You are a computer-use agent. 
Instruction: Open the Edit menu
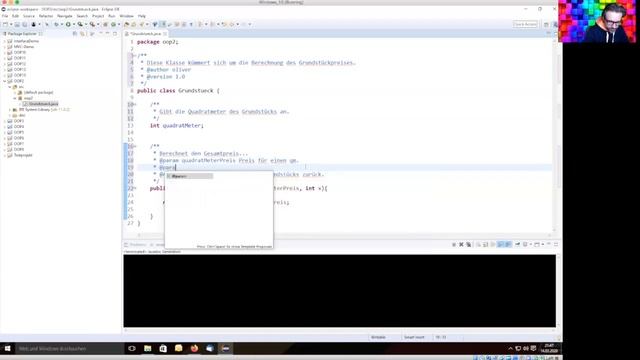point(16,16)
